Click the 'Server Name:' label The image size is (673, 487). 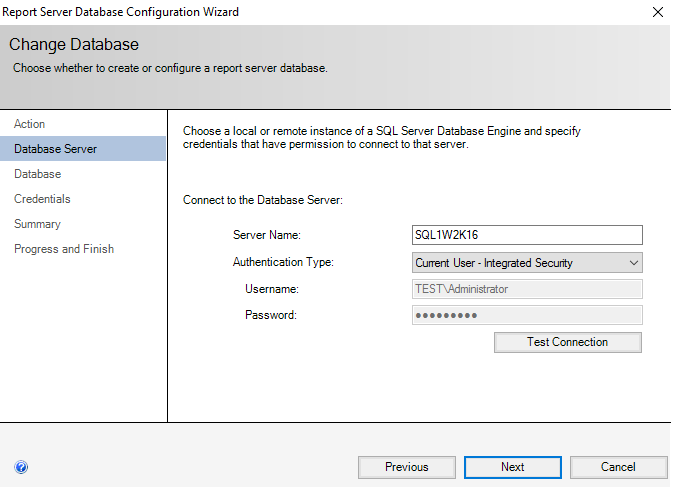click(267, 235)
